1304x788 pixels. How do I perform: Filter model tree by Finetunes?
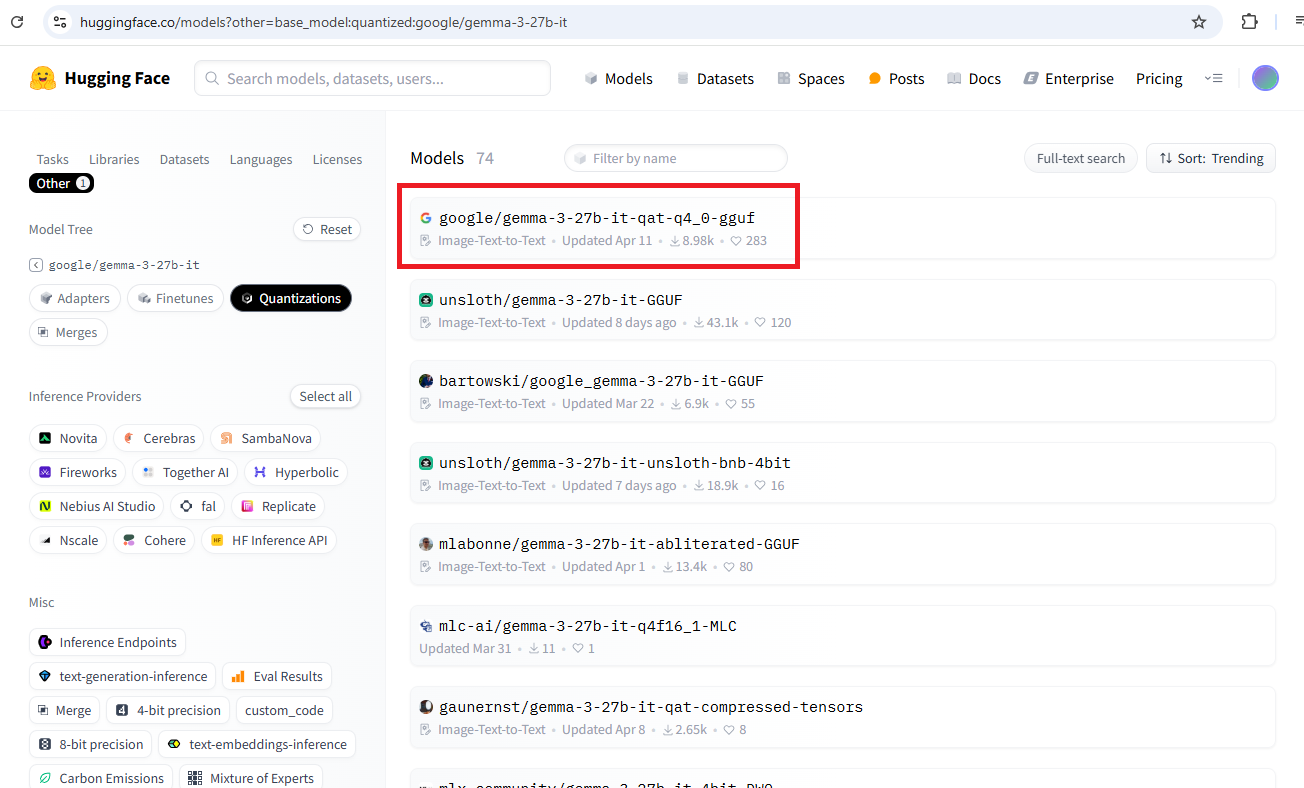pyautogui.click(x=175, y=298)
